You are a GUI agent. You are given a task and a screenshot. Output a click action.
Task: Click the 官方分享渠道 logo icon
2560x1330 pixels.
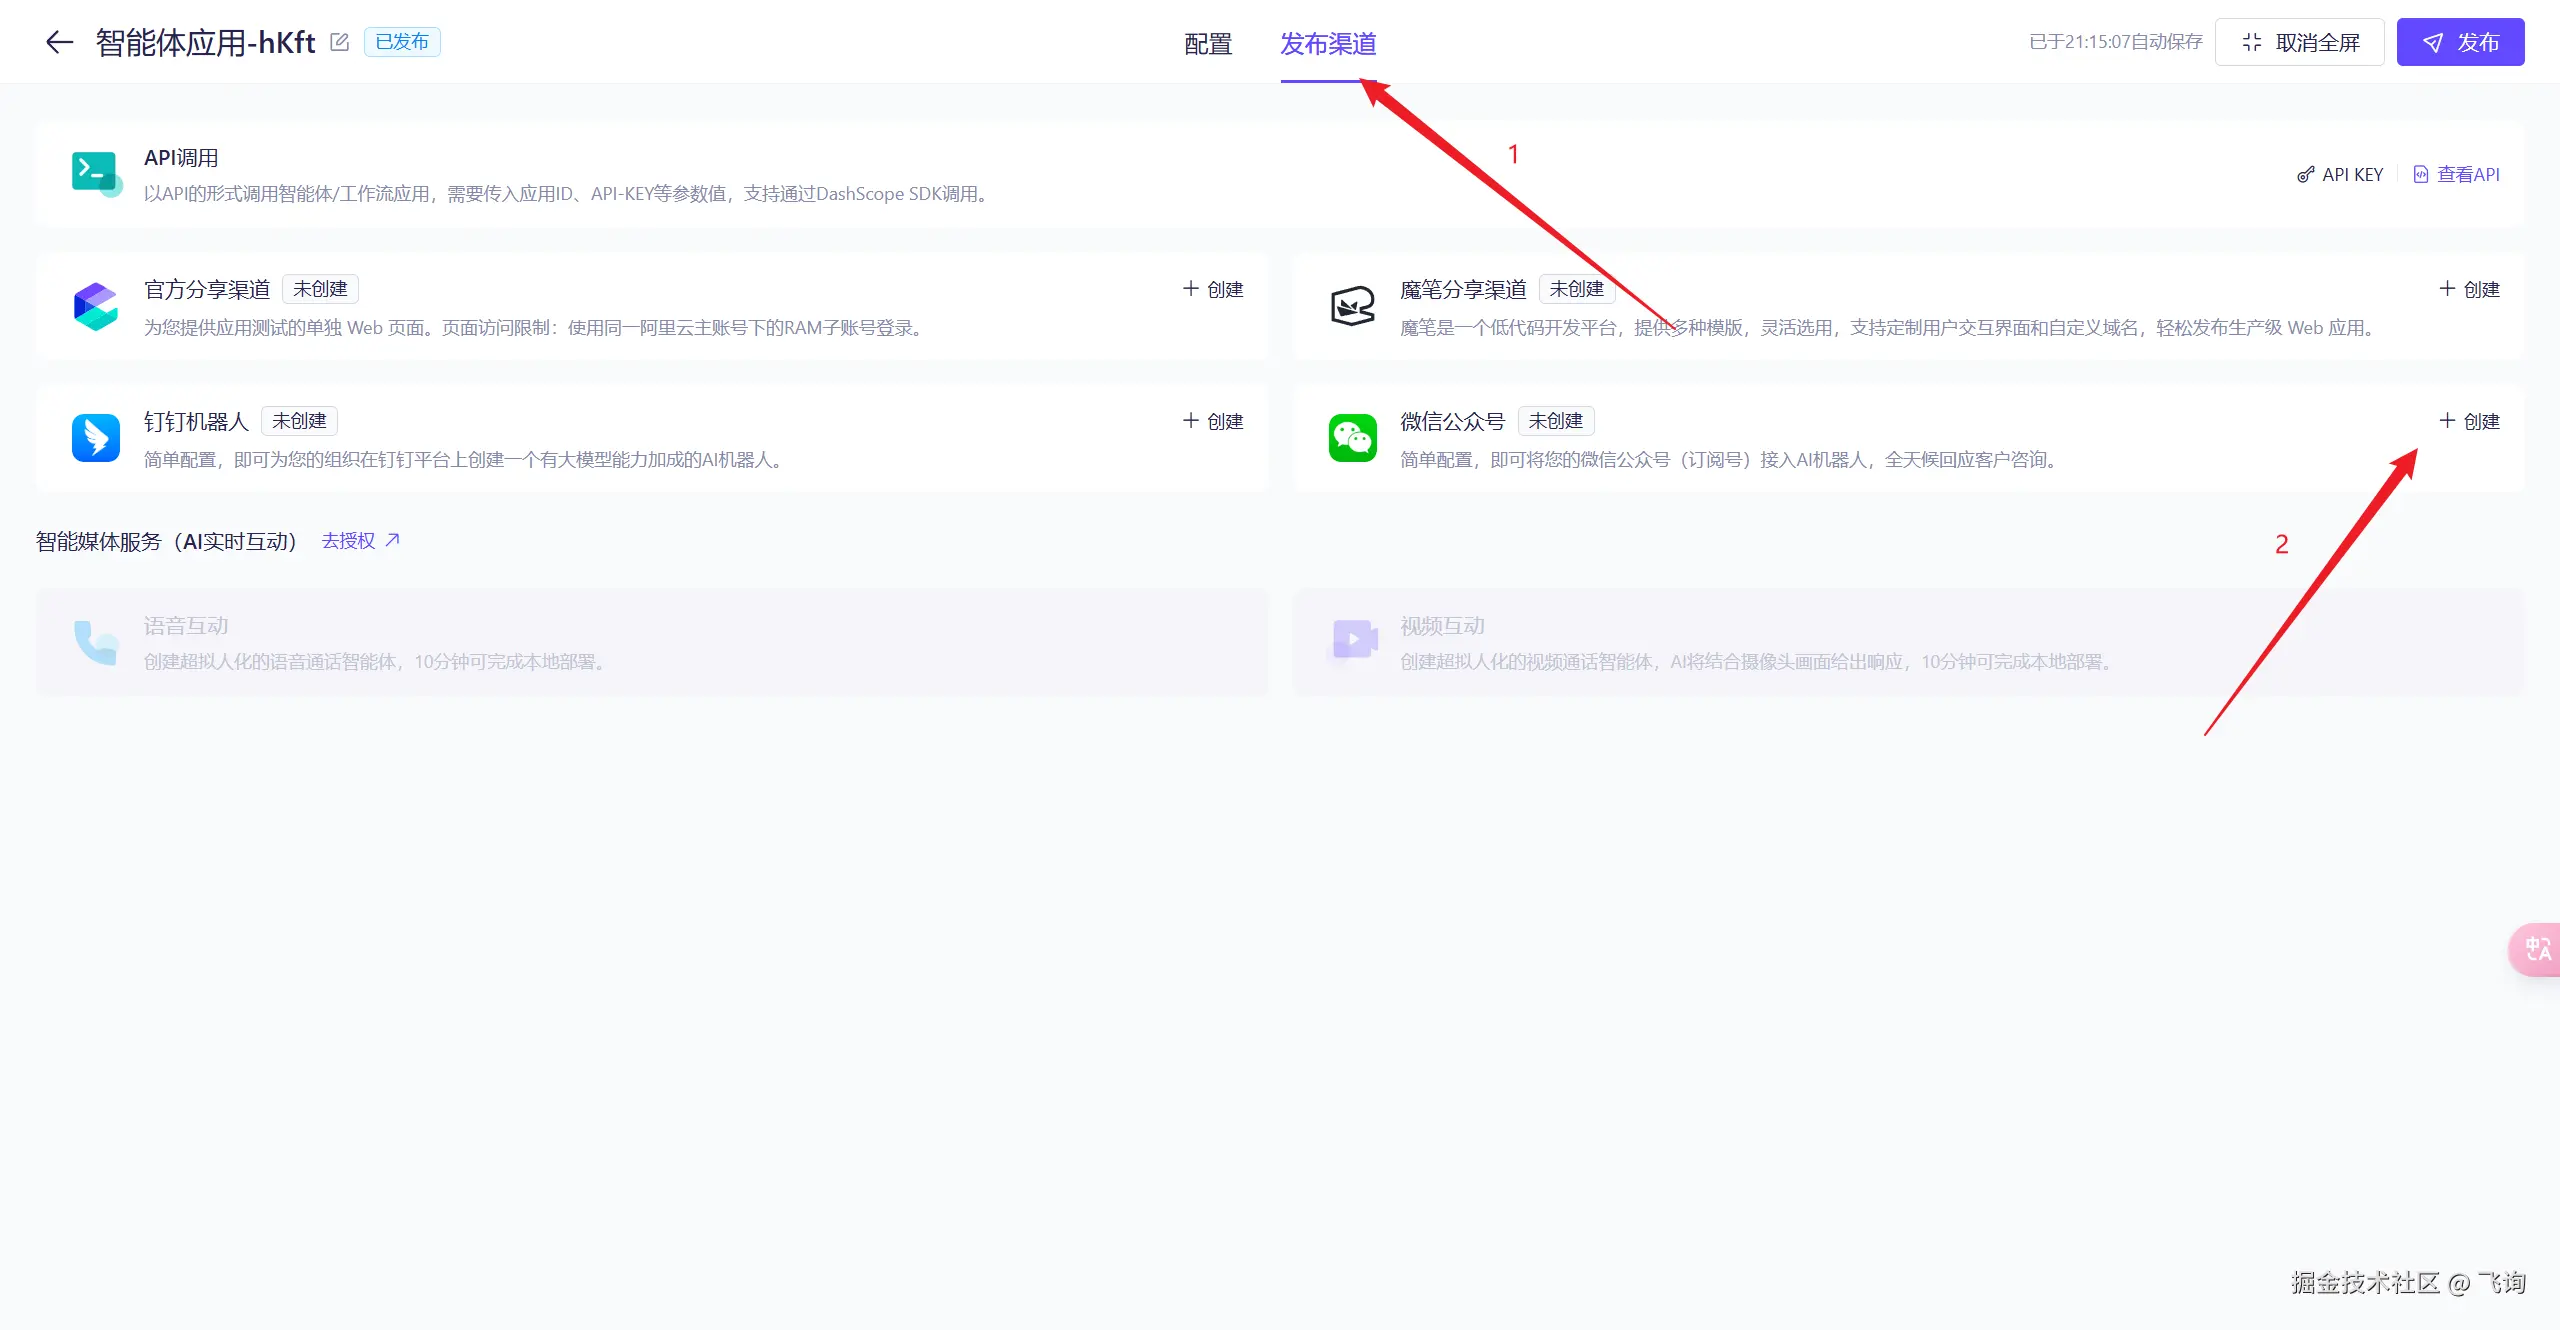(96, 306)
